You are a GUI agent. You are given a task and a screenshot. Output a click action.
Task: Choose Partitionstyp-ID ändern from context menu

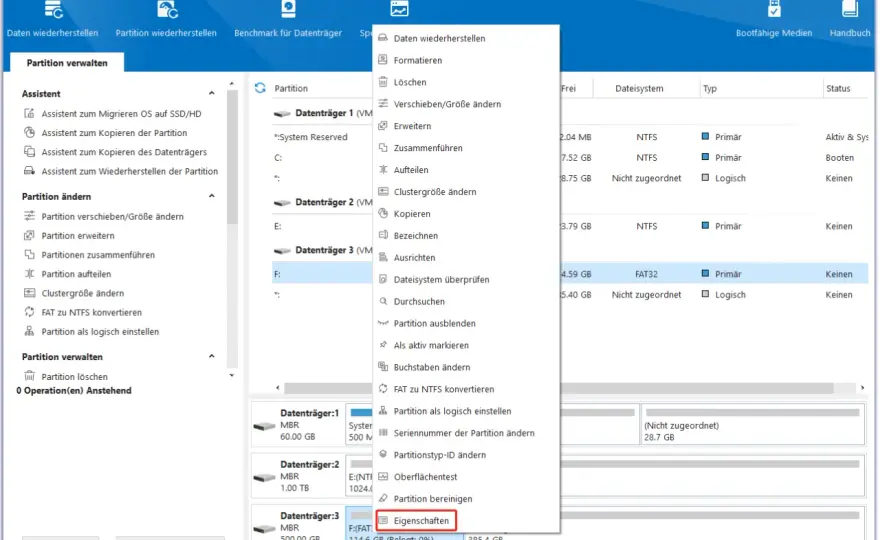tap(466, 454)
